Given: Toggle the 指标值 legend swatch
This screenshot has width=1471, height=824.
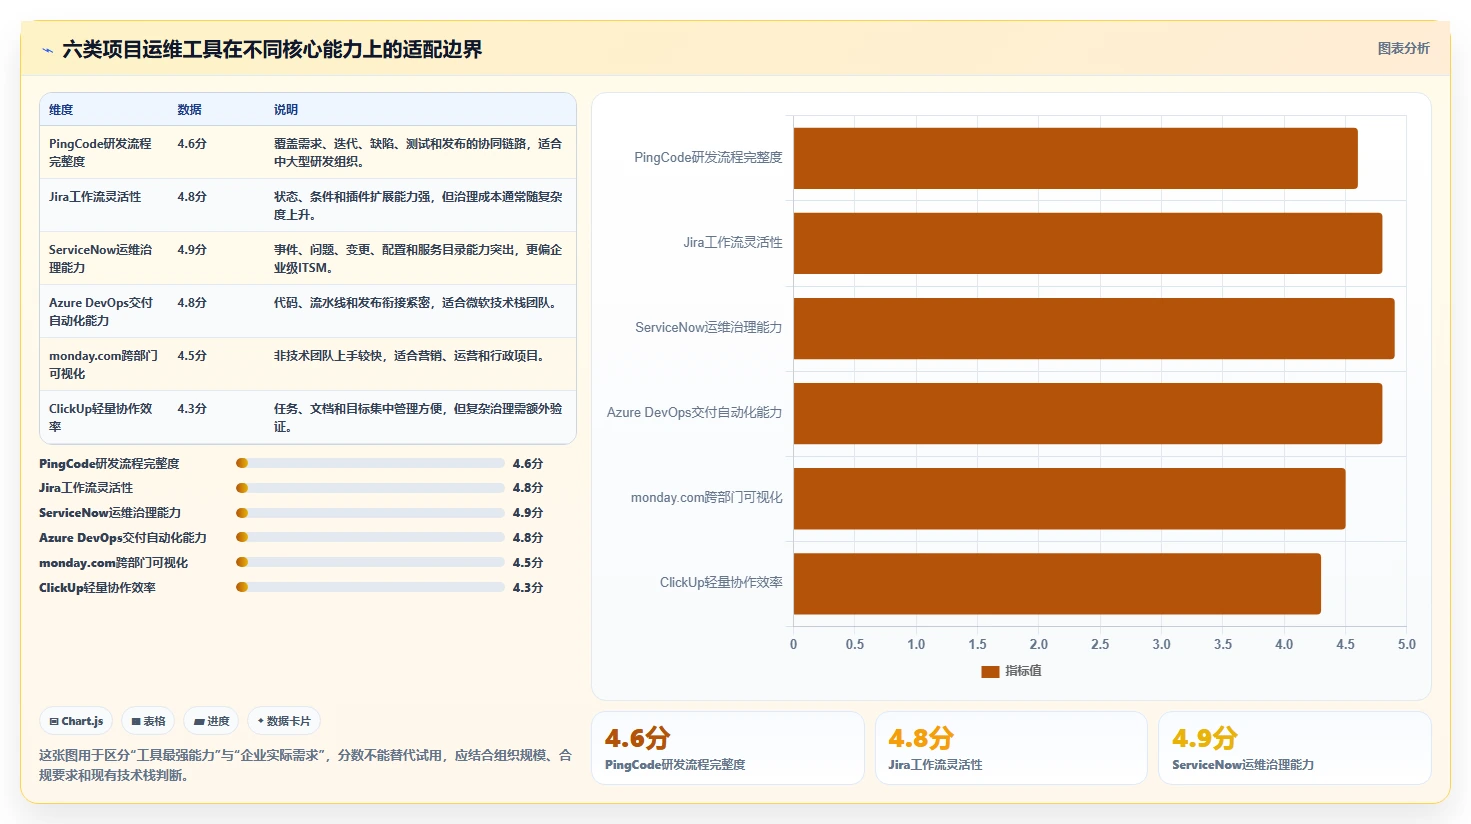Looking at the screenshot, I should pos(990,671).
